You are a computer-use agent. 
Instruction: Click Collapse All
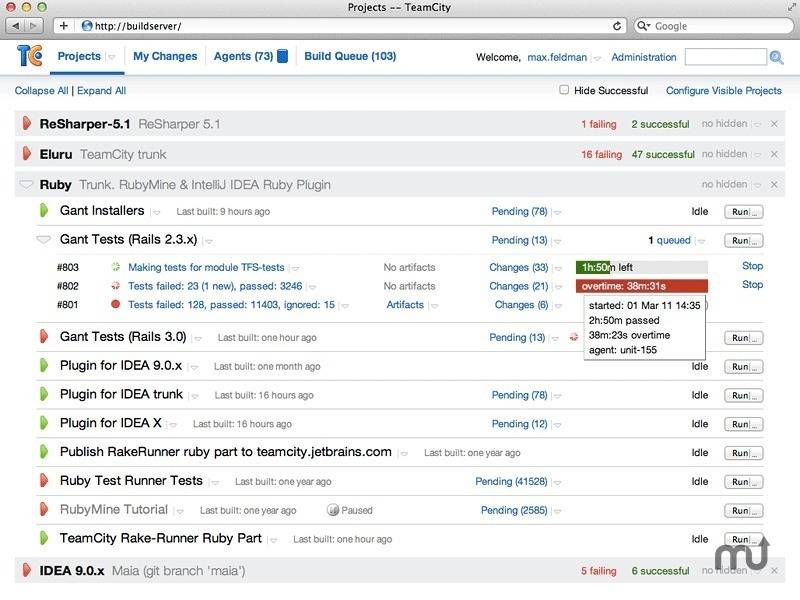tap(41, 90)
